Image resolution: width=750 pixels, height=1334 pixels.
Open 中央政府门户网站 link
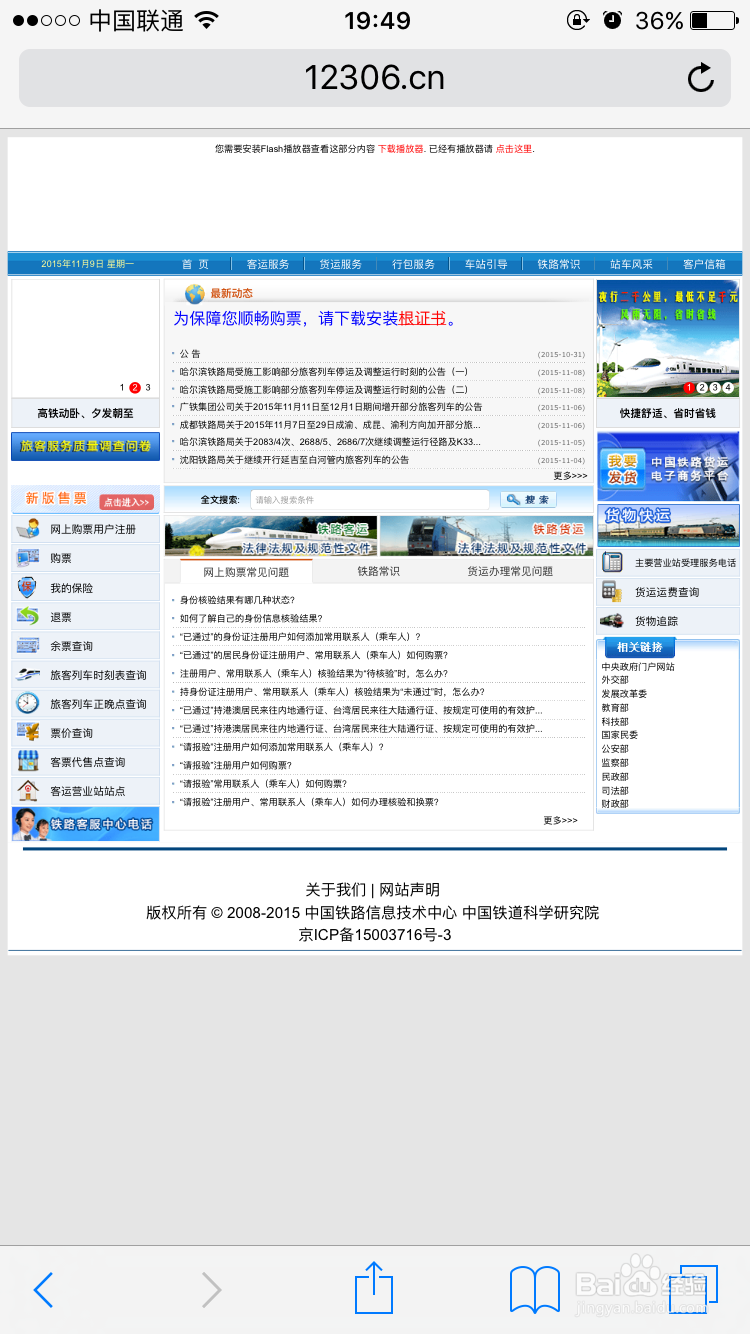click(x=638, y=667)
